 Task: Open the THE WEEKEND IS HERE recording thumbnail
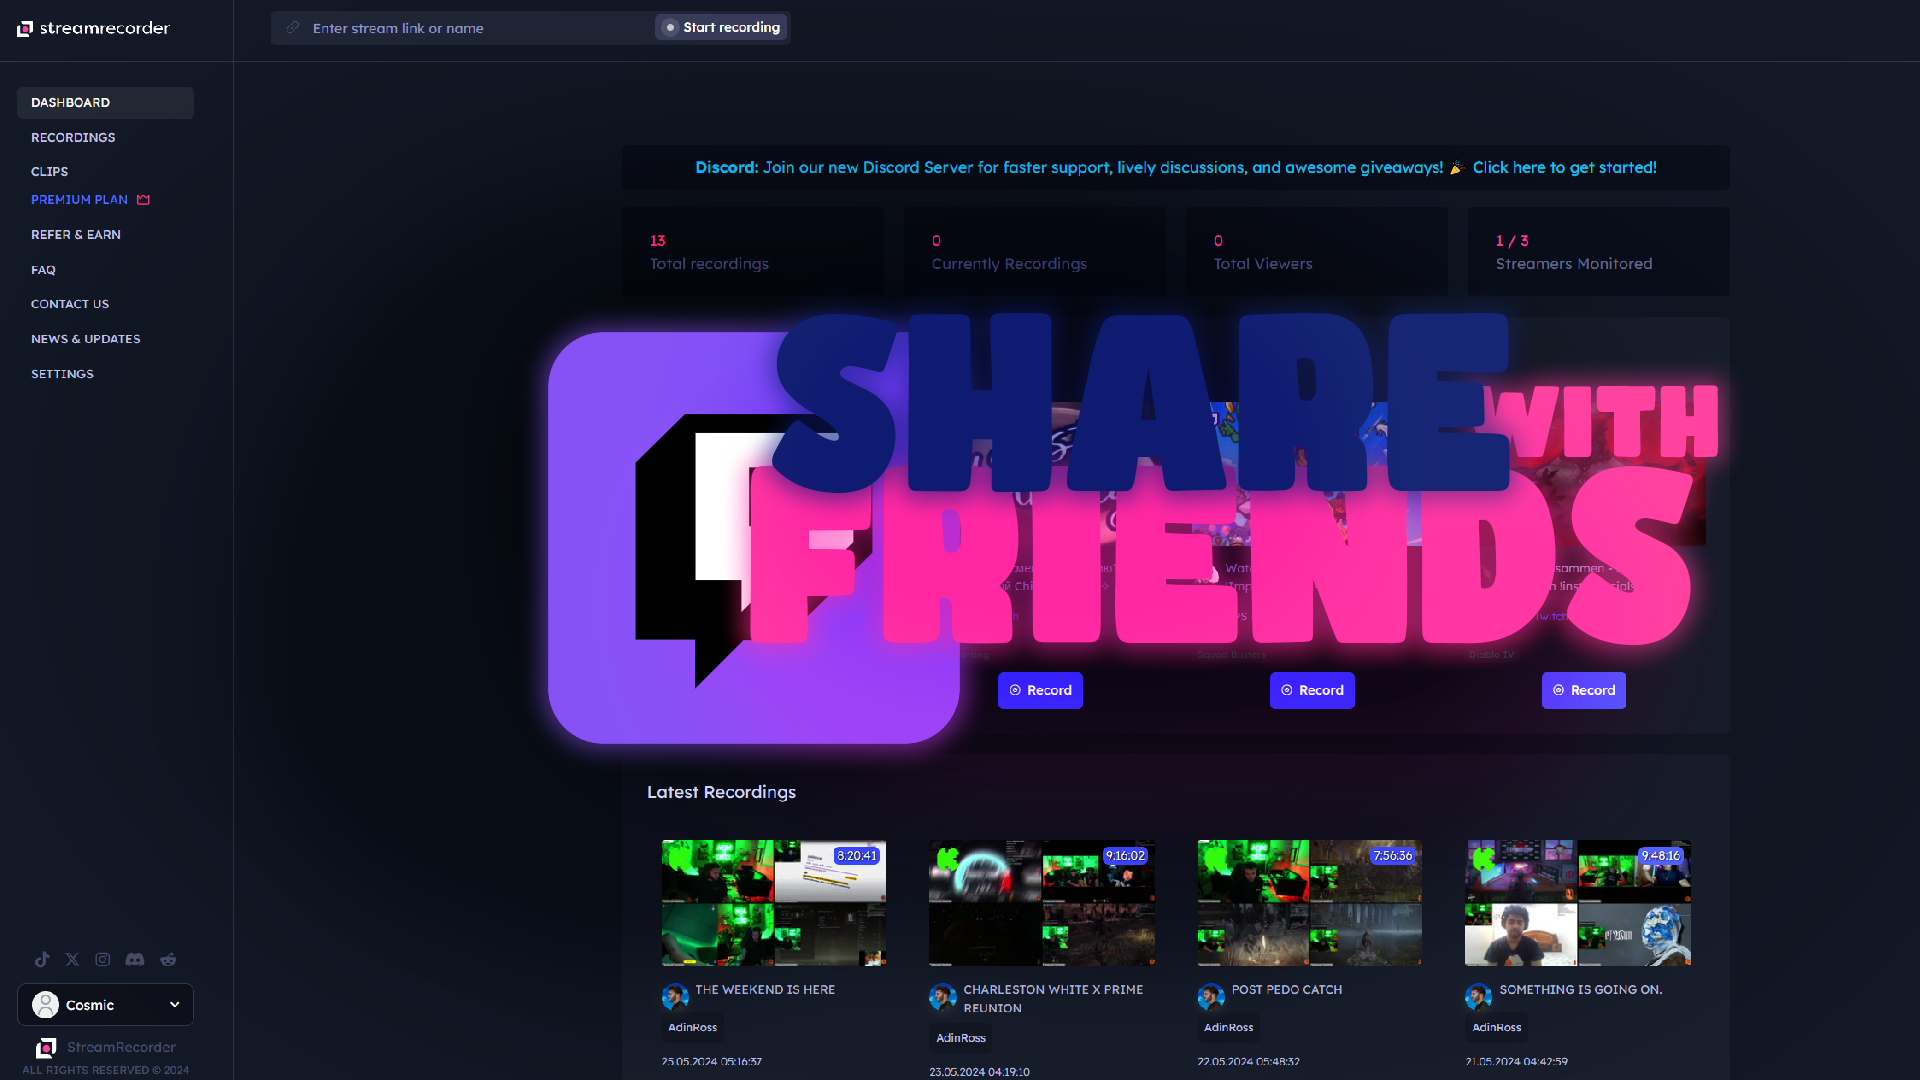(774, 903)
